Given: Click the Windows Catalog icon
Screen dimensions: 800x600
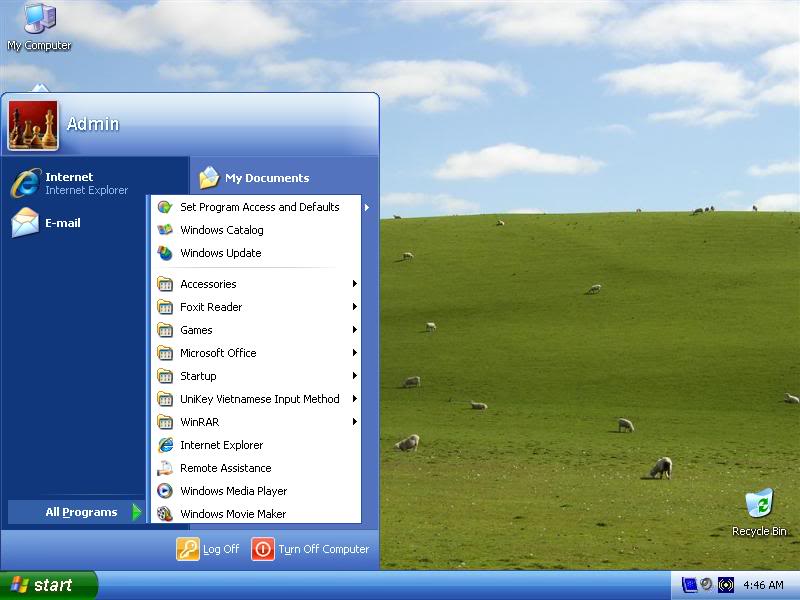Looking at the screenshot, I should click(165, 230).
